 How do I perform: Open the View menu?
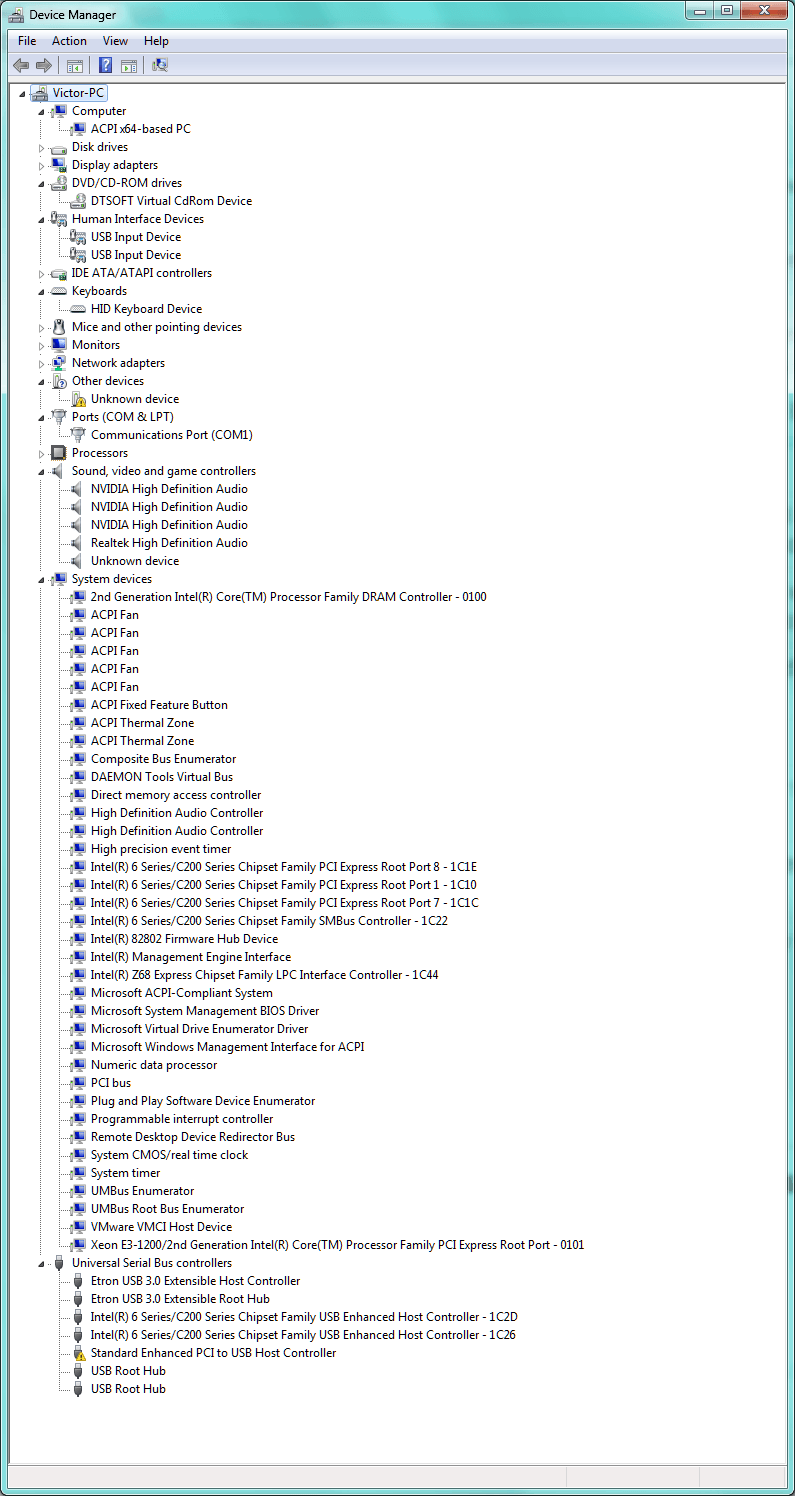[x=115, y=41]
